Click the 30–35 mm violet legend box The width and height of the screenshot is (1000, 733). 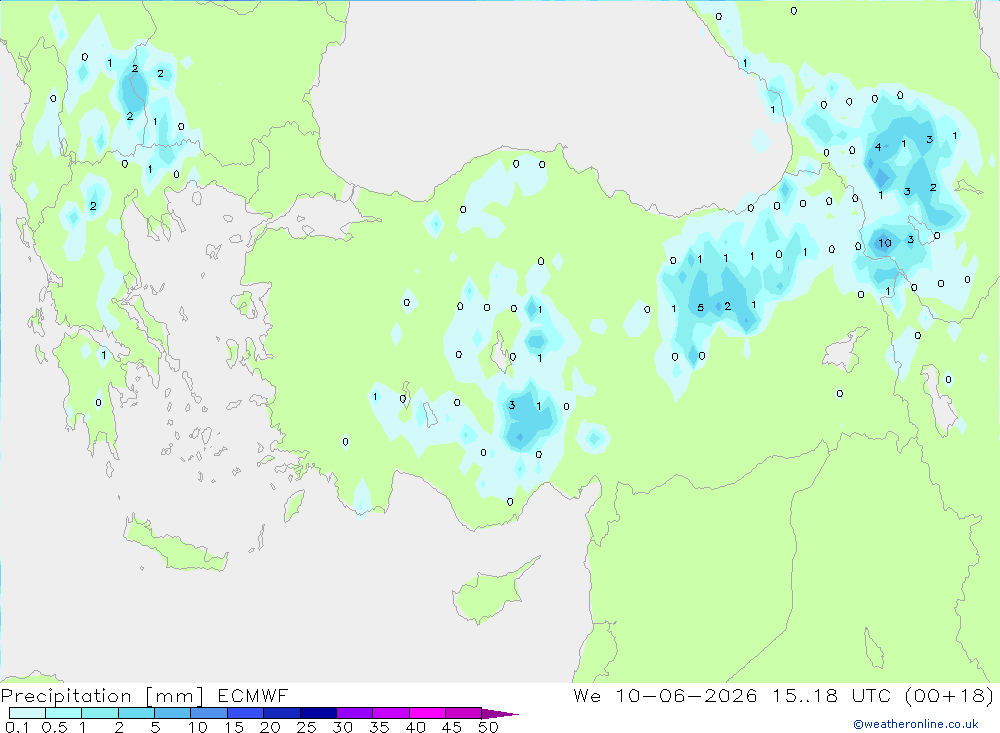(355, 713)
